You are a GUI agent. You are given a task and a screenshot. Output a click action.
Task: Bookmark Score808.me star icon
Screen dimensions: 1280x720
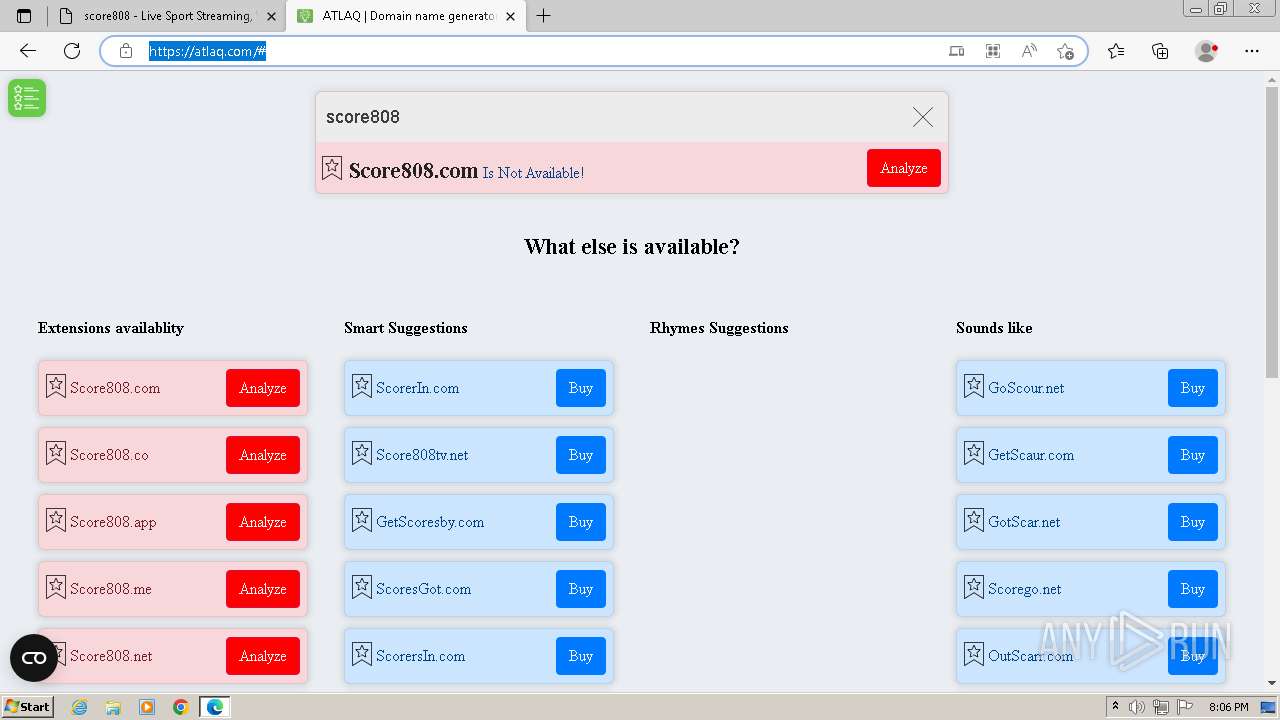tap(56, 587)
